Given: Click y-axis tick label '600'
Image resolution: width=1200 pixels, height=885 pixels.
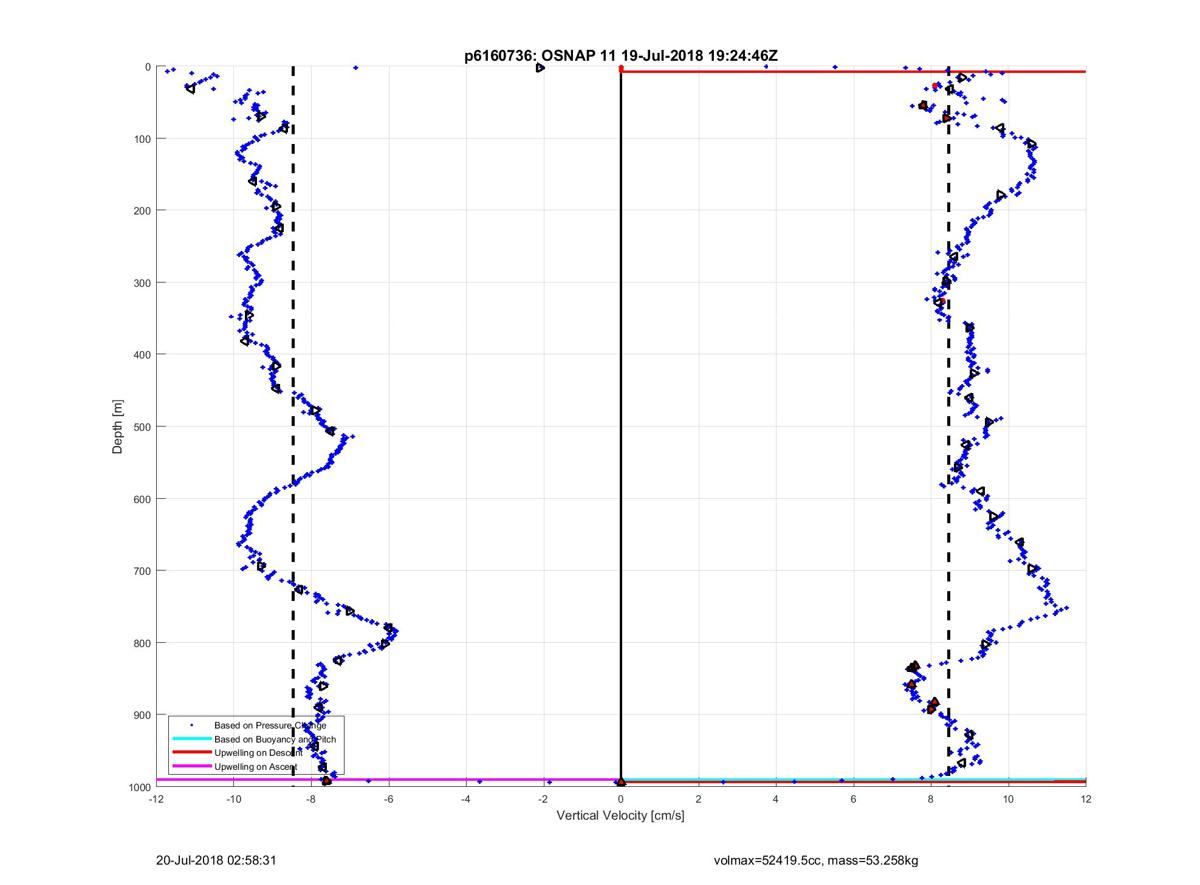Looking at the screenshot, I should (x=141, y=498).
